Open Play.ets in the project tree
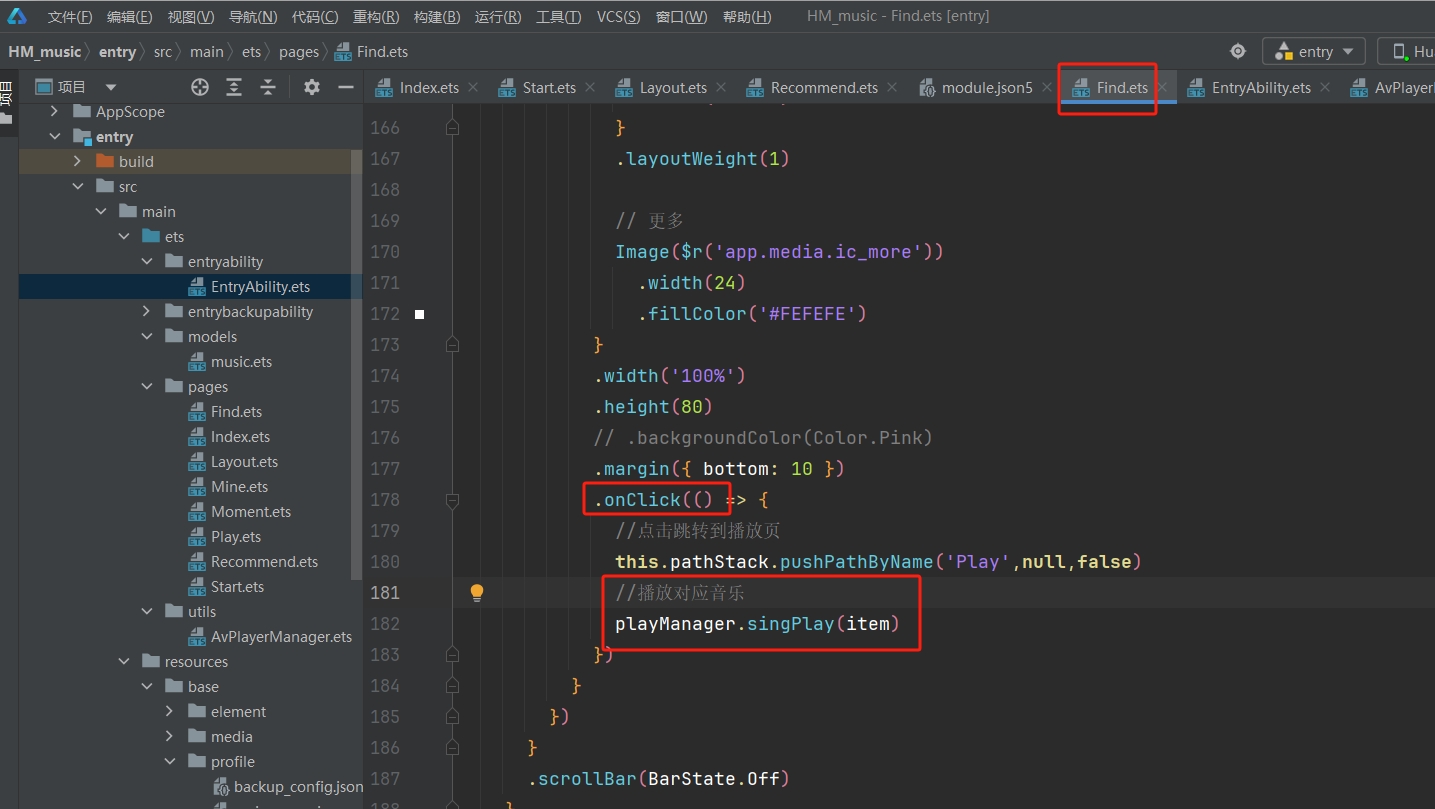 tap(235, 537)
